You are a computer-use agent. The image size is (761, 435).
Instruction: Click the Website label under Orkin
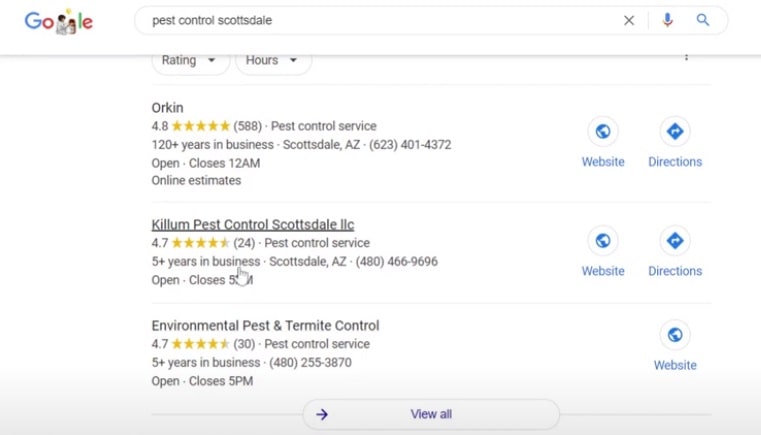[x=603, y=162]
